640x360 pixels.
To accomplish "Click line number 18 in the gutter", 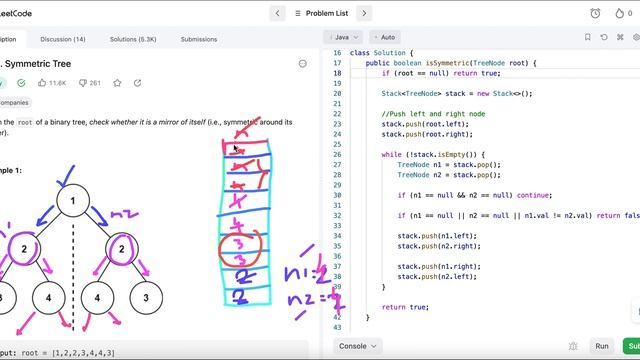I will (x=337, y=73).
